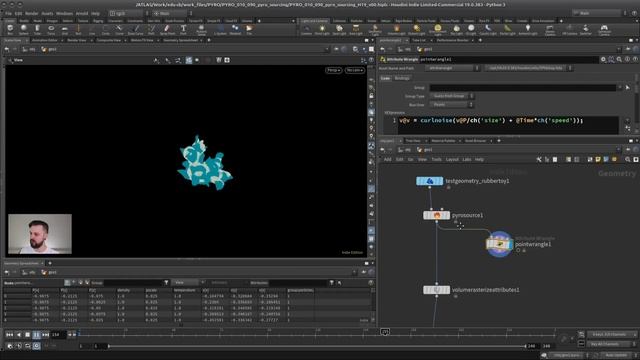This screenshot has height=360, width=640.
Task: Open the File menu
Action: tap(8, 13)
